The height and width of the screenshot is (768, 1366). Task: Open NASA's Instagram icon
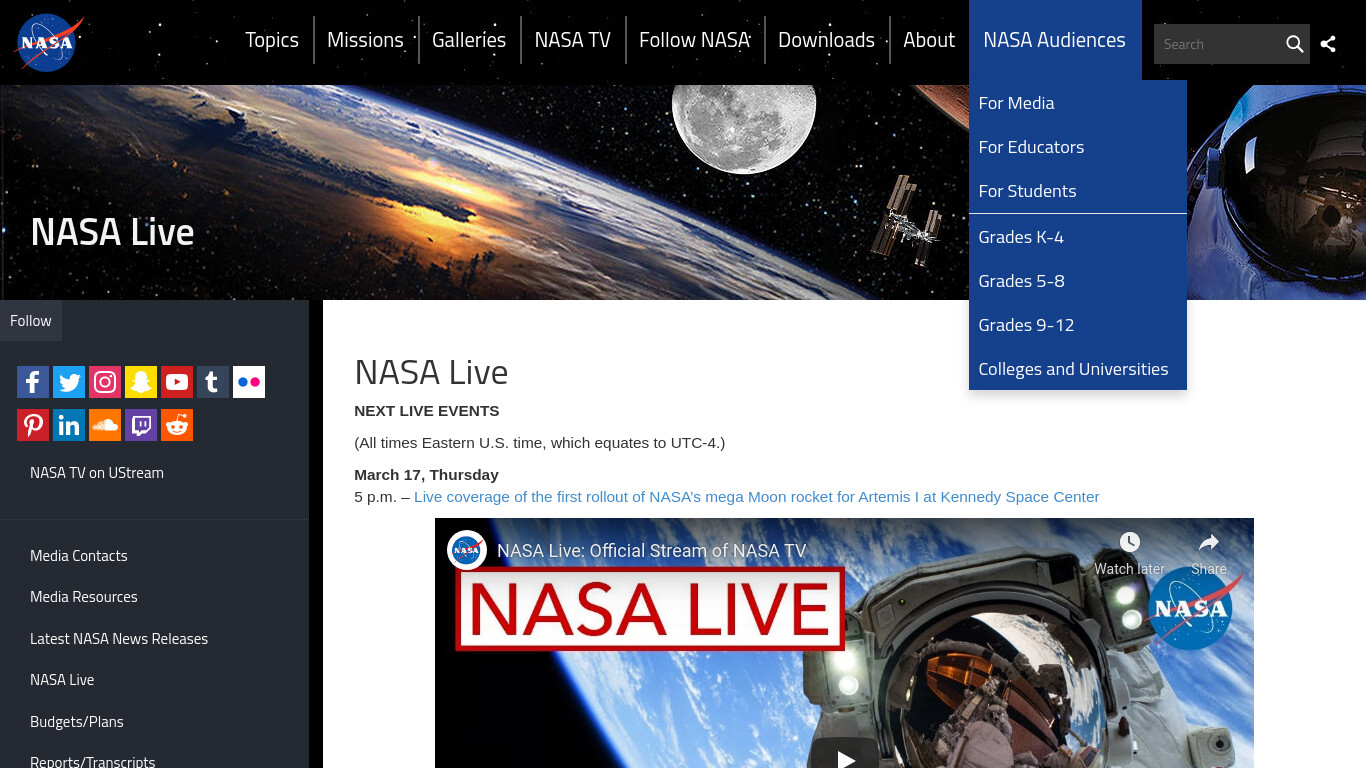click(105, 382)
